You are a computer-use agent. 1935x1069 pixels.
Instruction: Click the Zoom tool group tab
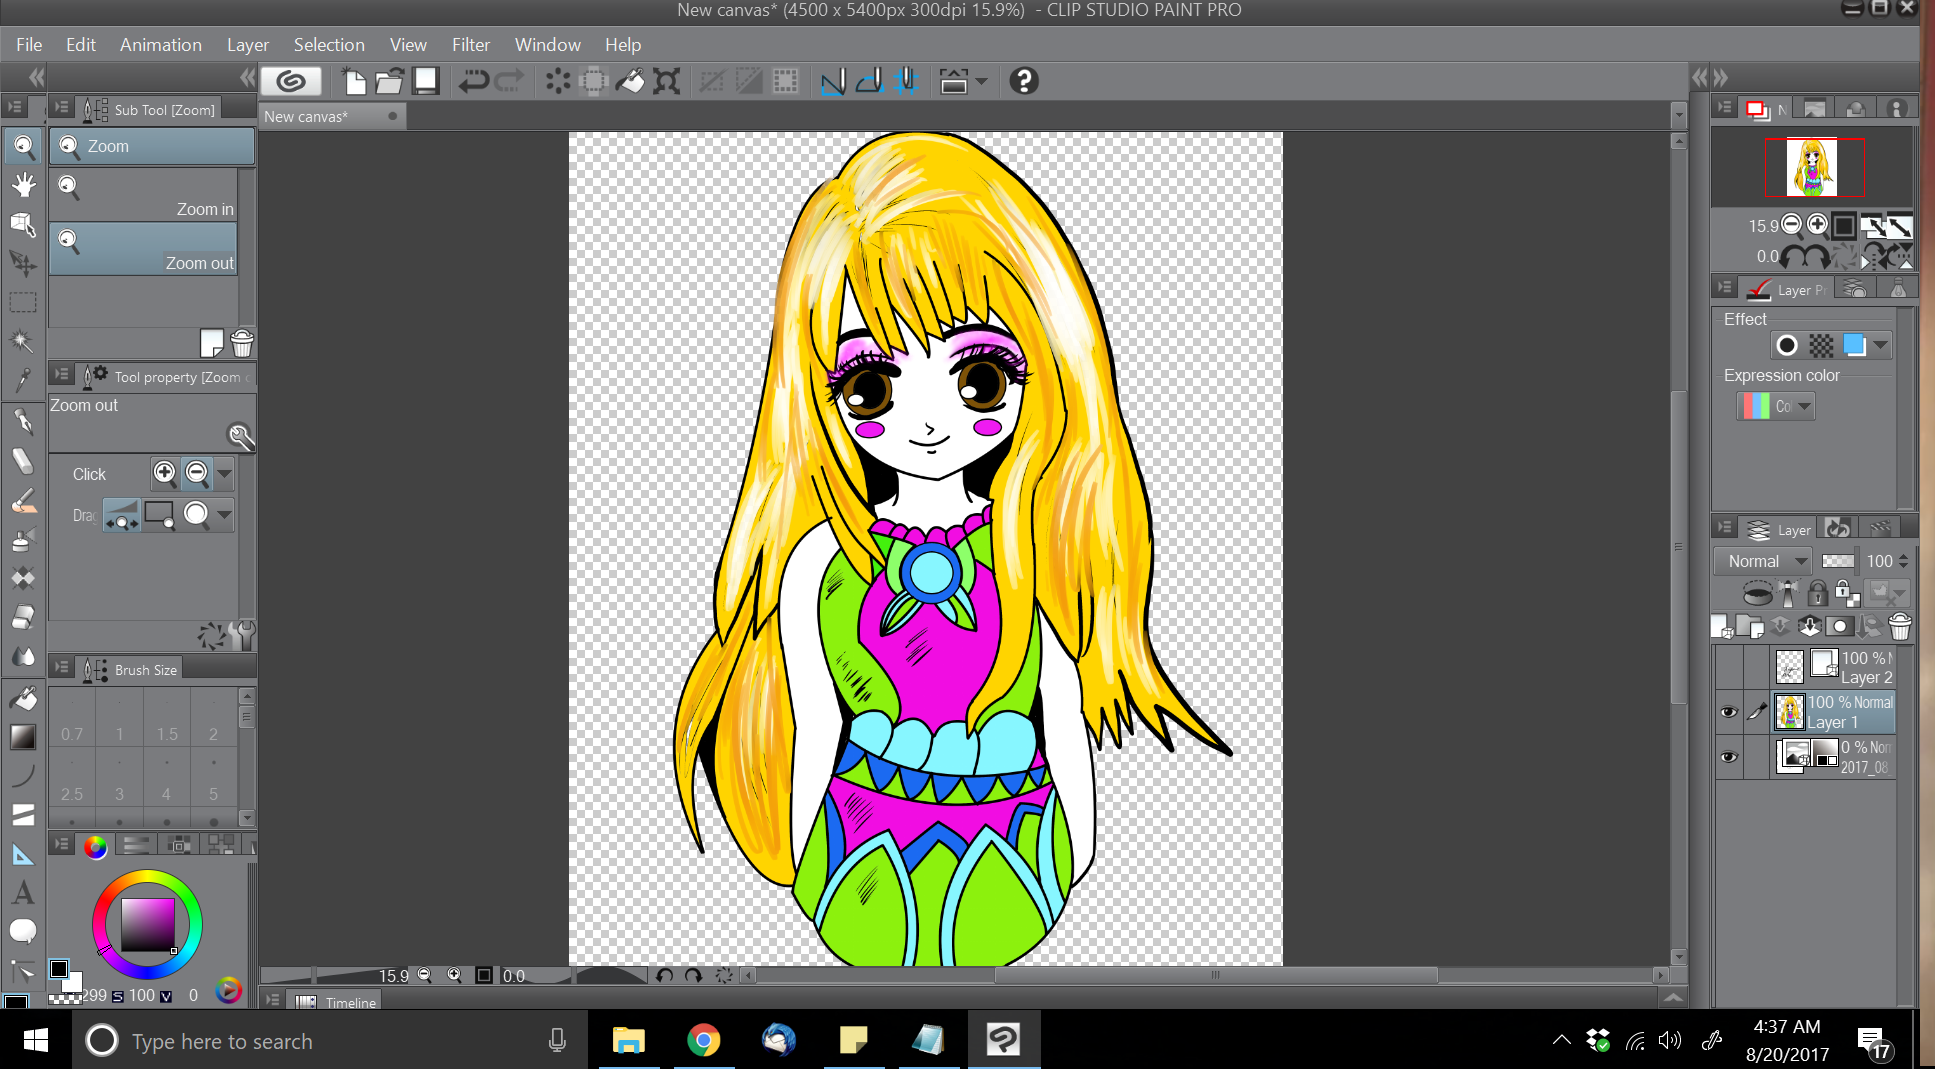[x=152, y=146]
